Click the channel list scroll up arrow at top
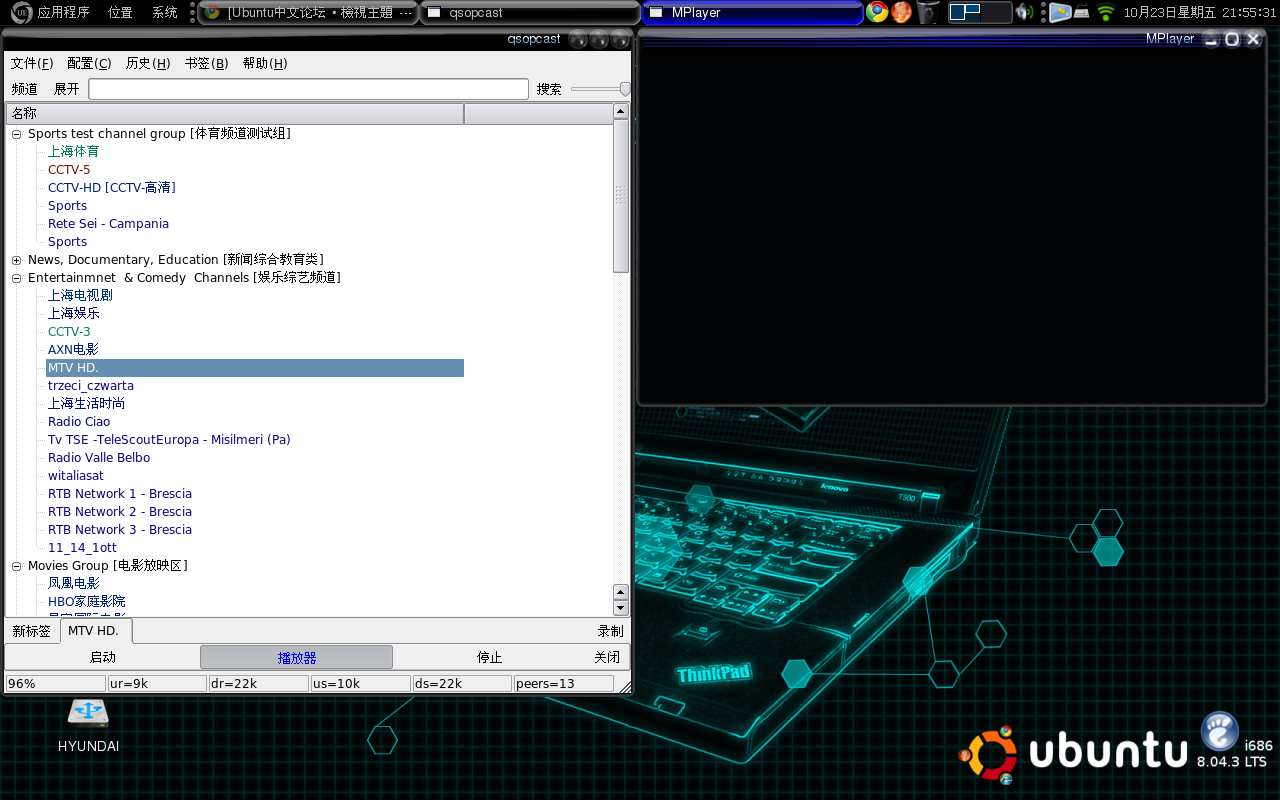Screen dimensions: 1280x800 click(621, 112)
